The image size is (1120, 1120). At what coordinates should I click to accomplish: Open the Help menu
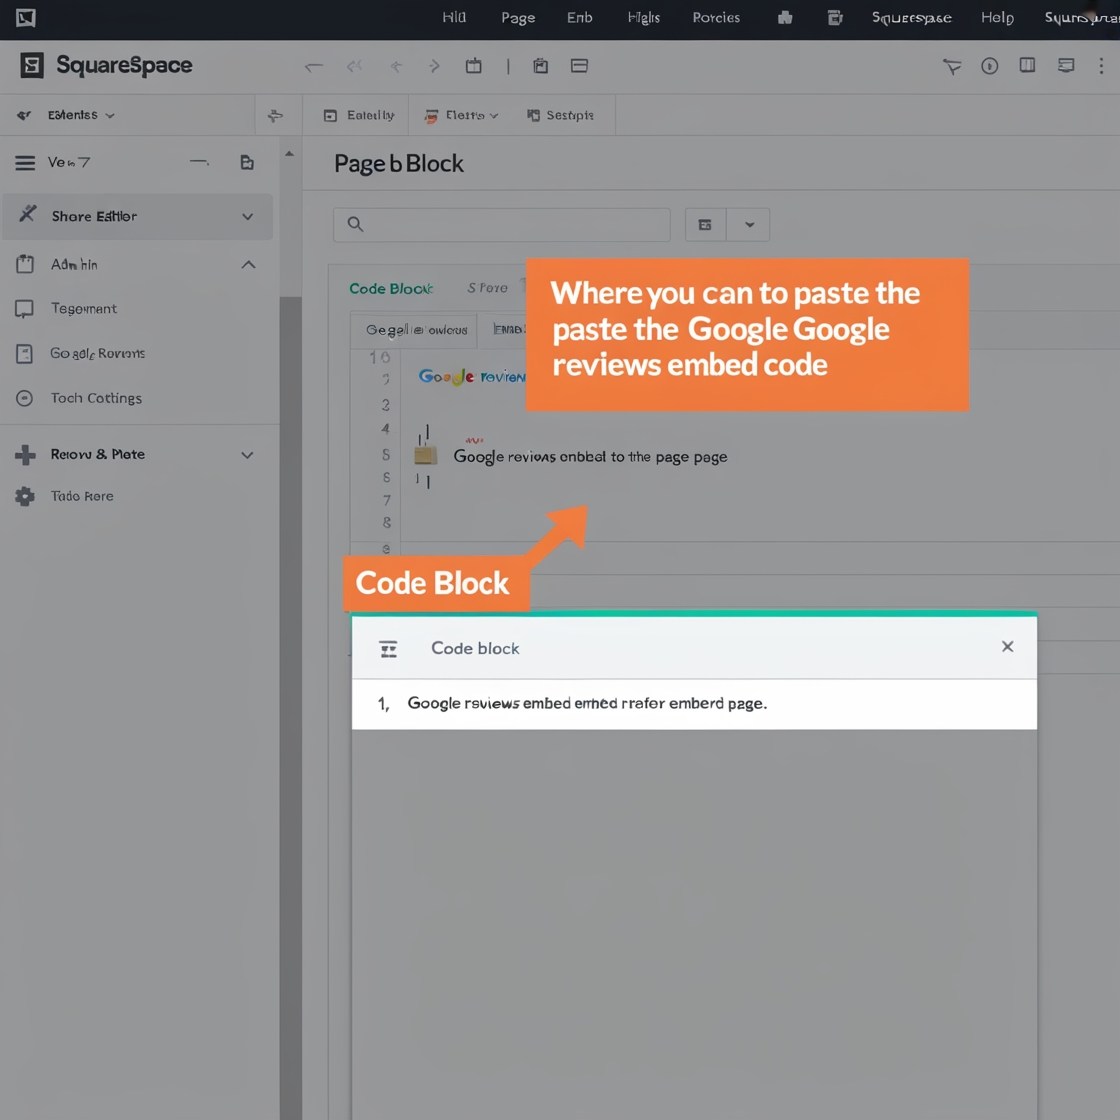(997, 18)
